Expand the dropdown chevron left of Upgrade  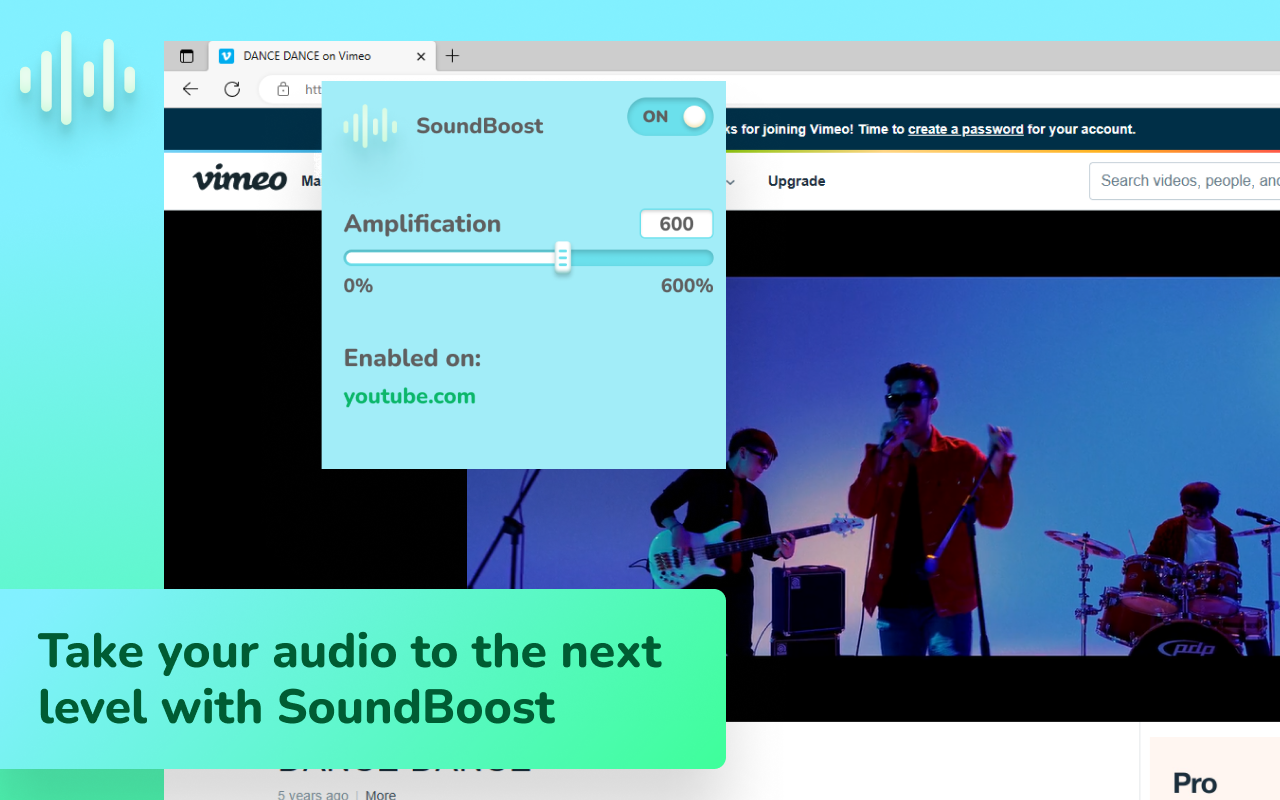731,182
